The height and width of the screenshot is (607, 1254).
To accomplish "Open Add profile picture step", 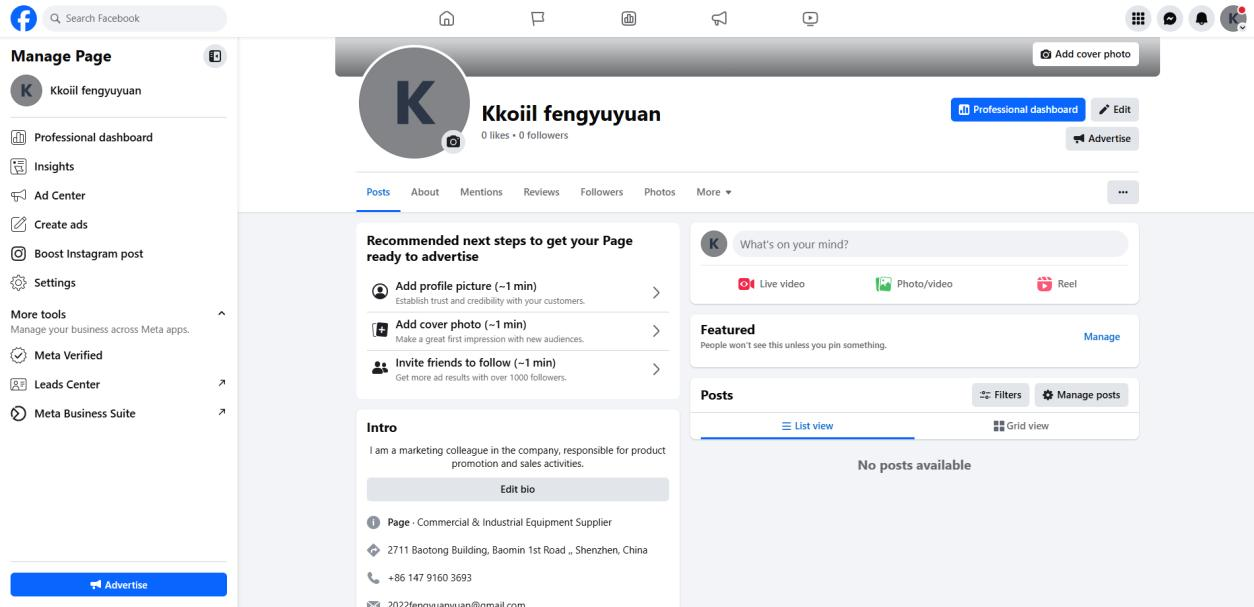I will coord(517,293).
